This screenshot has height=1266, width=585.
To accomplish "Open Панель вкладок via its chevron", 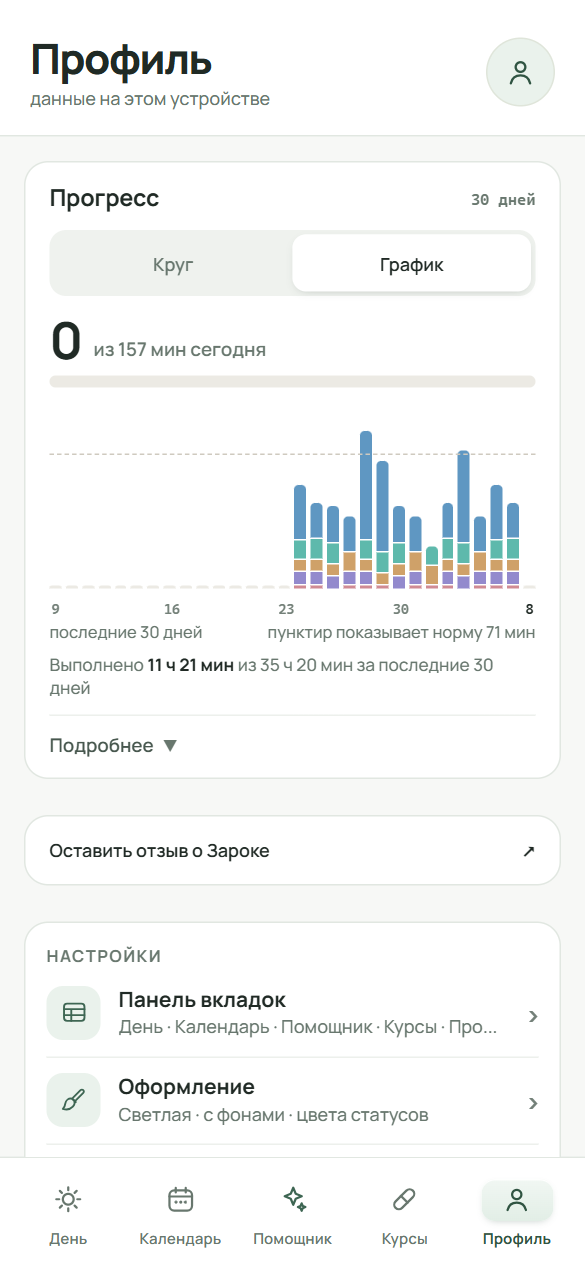I will (533, 1017).
